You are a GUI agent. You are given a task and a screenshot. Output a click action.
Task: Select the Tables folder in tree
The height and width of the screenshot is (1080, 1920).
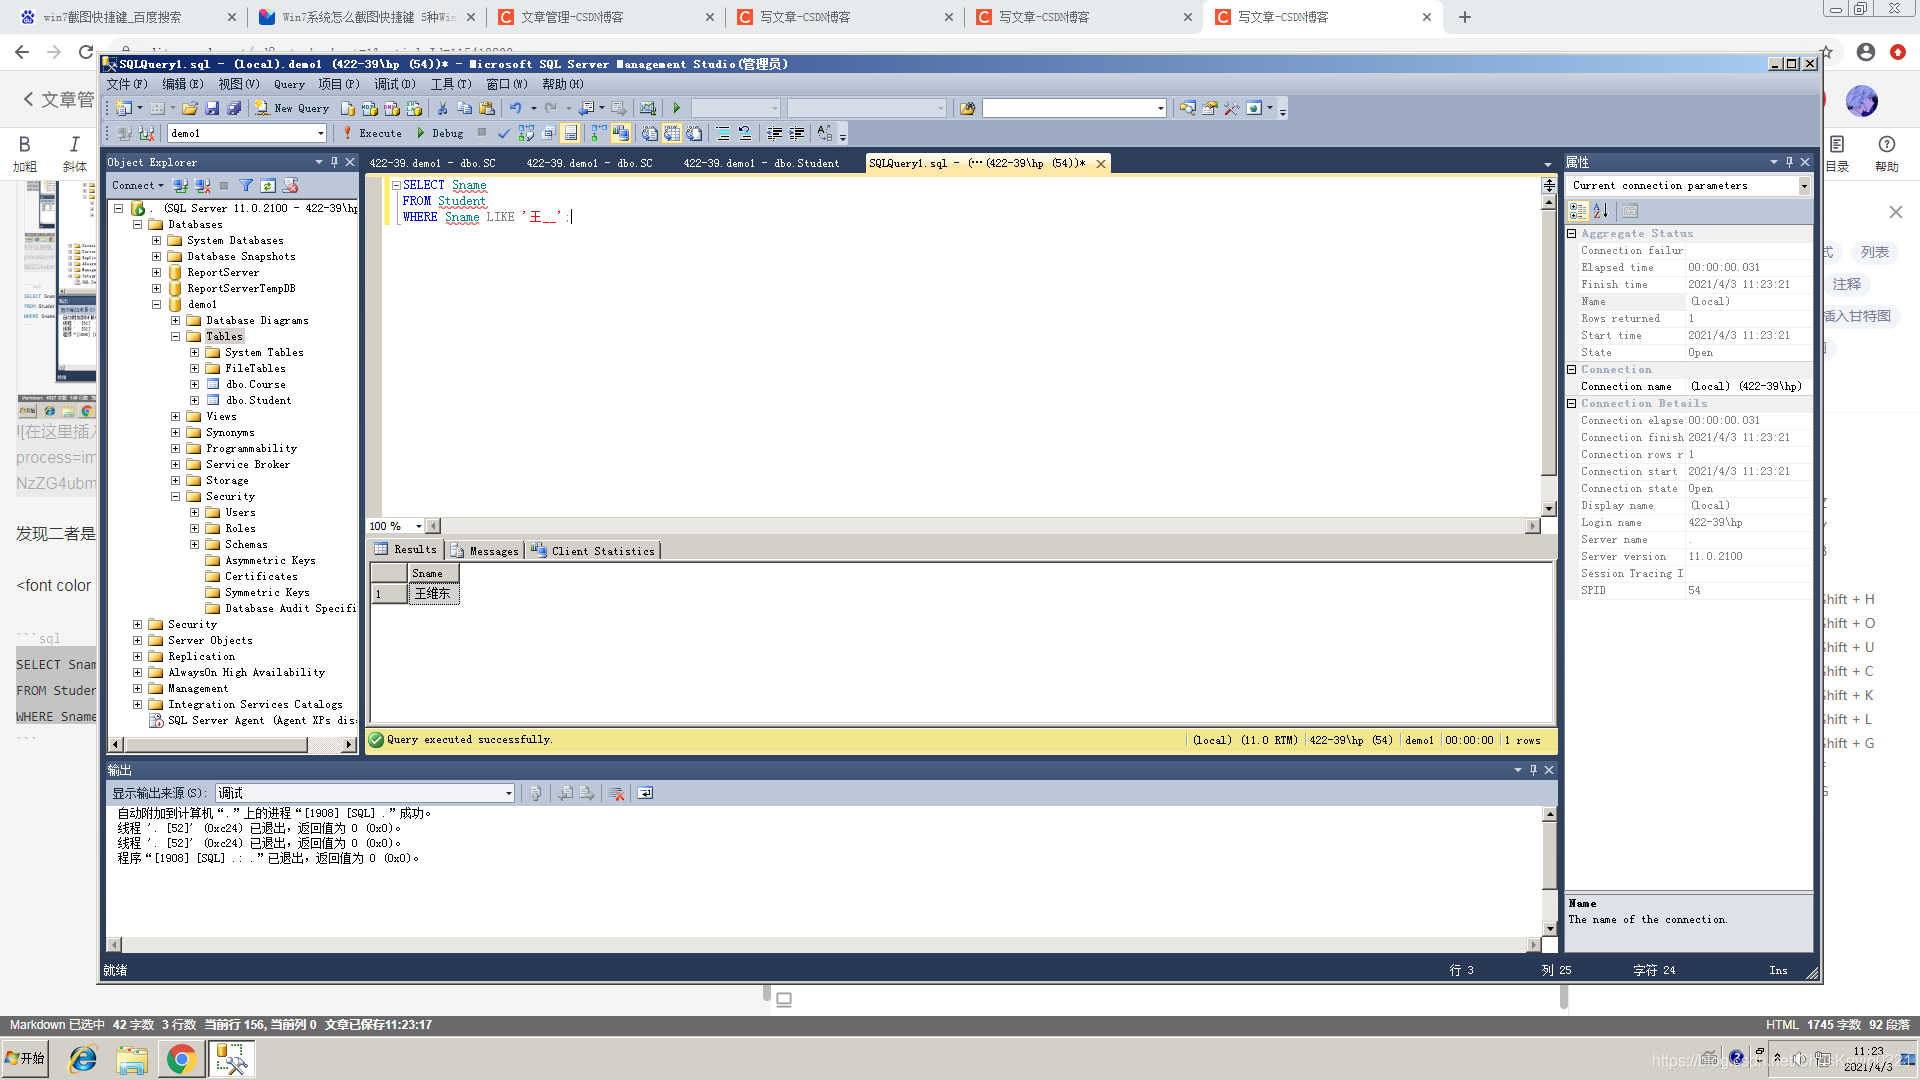224,337
